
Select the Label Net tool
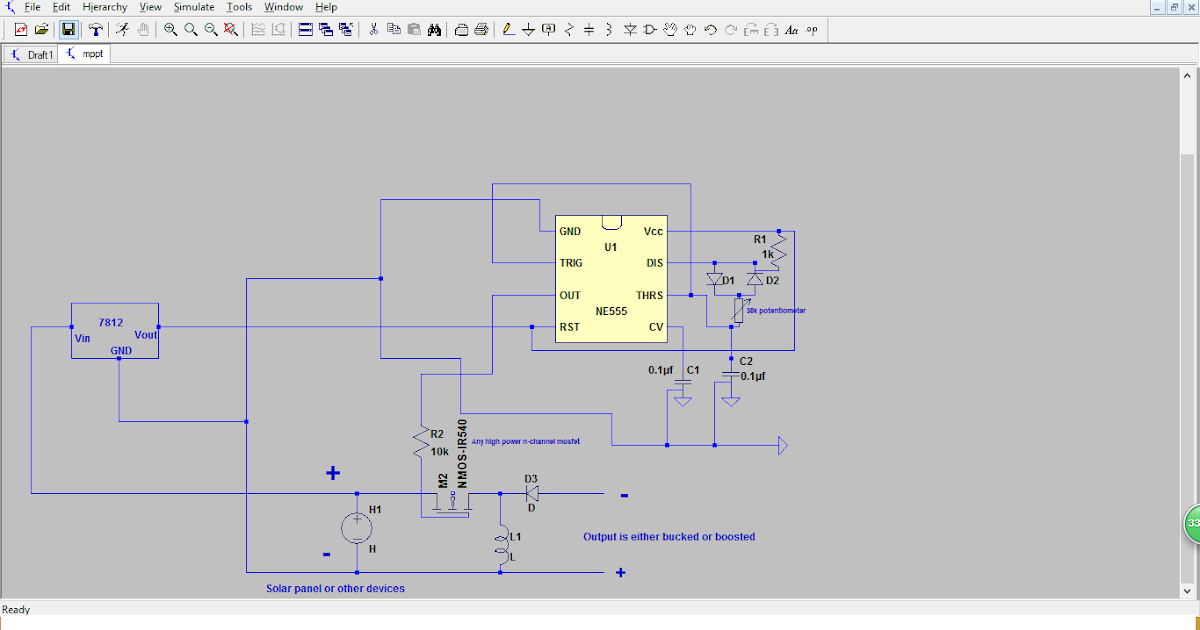548,29
